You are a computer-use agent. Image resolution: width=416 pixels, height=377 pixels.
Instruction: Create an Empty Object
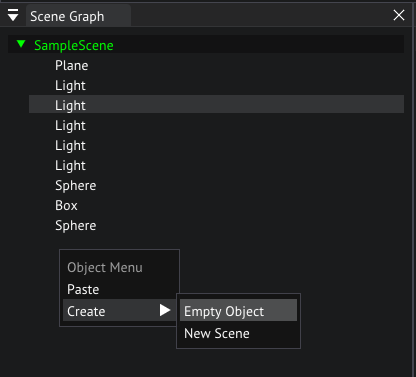point(238,310)
